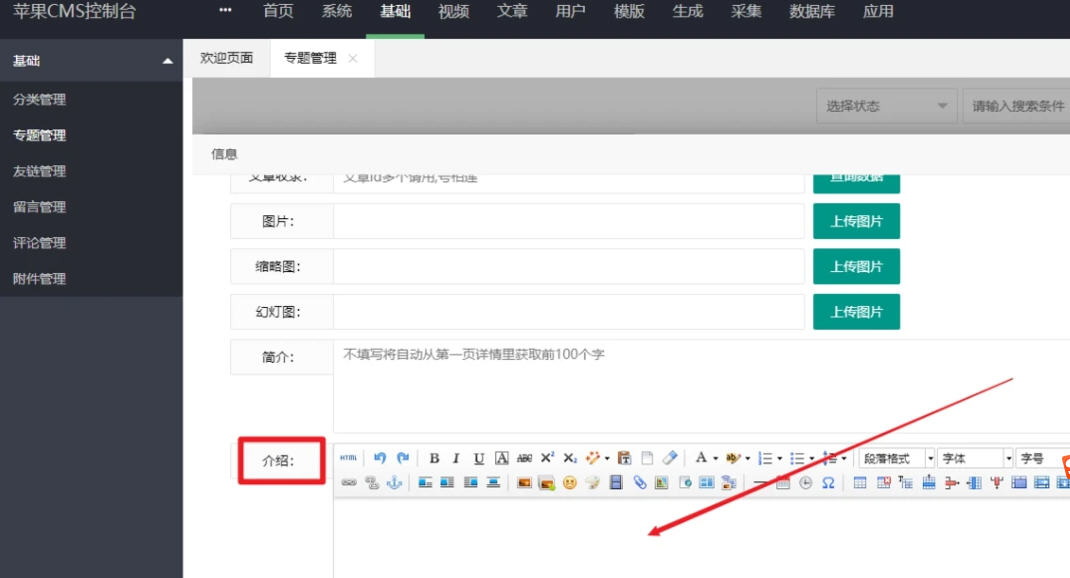The height and width of the screenshot is (578, 1070).
Task: Click the superscript X² icon
Action: [547, 458]
